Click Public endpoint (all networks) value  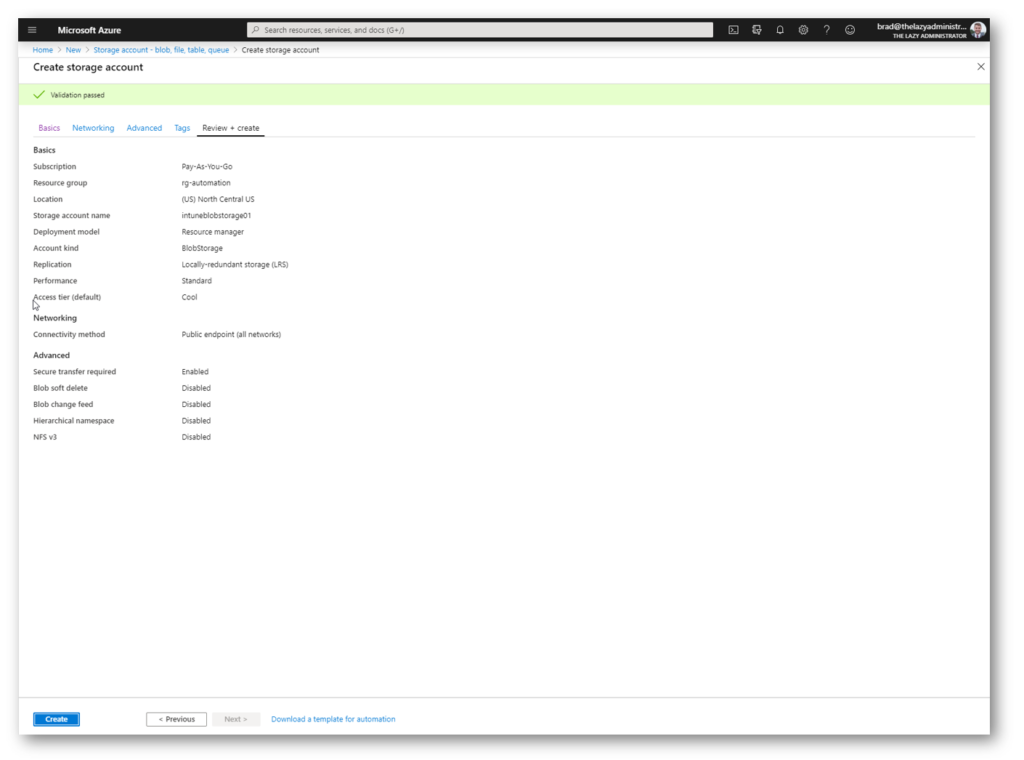point(231,334)
